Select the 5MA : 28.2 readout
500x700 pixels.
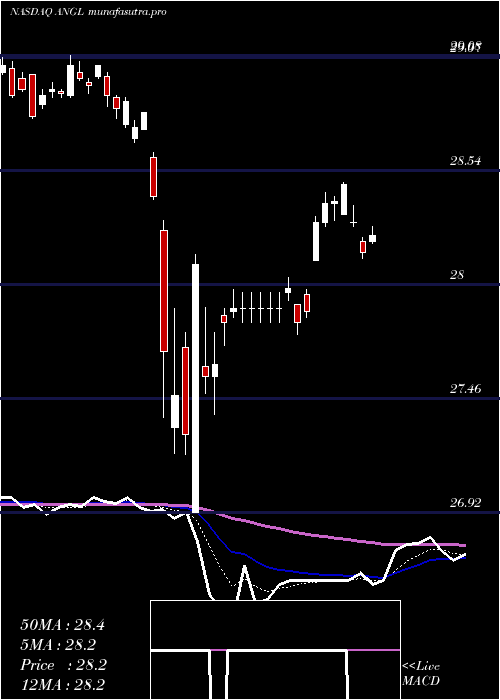click(x=58, y=645)
